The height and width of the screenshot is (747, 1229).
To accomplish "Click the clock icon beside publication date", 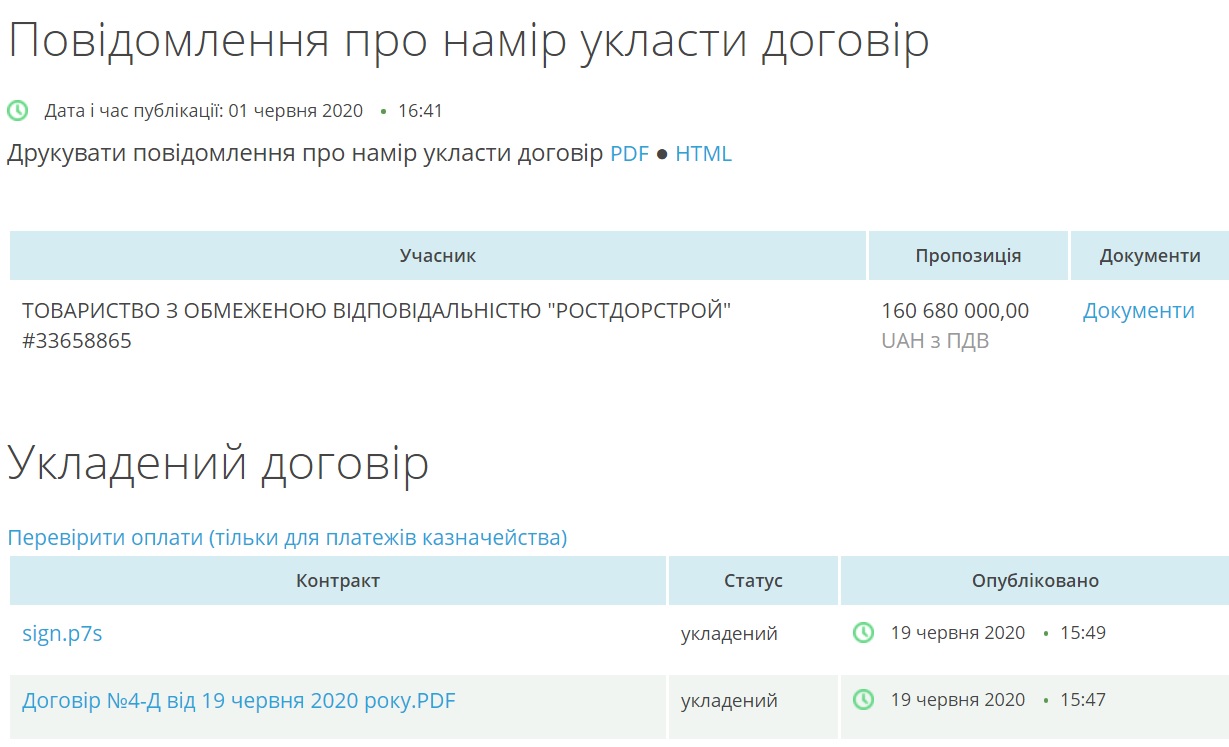I will pyautogui.click(x=18, y=111).
